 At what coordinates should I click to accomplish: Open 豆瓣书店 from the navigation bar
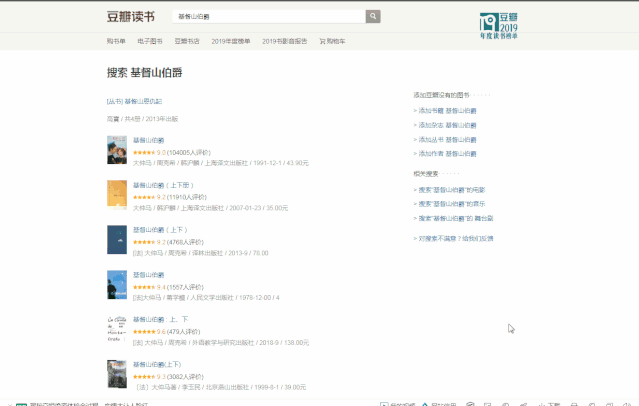click(x=187, y=41)
